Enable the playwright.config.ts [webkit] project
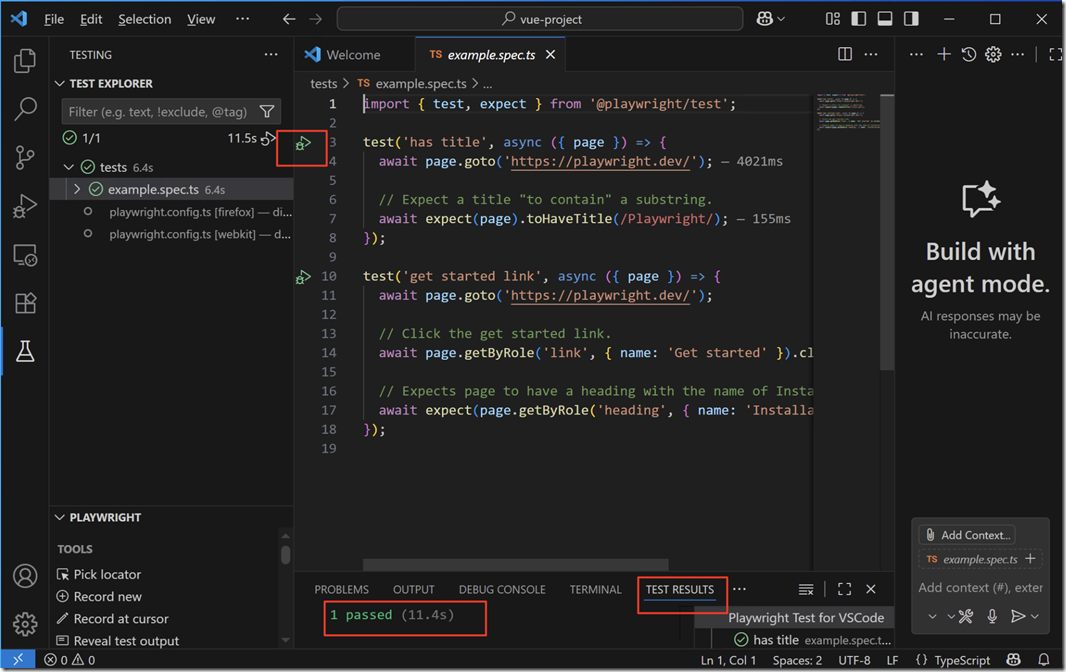This screenshot has height=672, width=1066. tap(88, 233)
